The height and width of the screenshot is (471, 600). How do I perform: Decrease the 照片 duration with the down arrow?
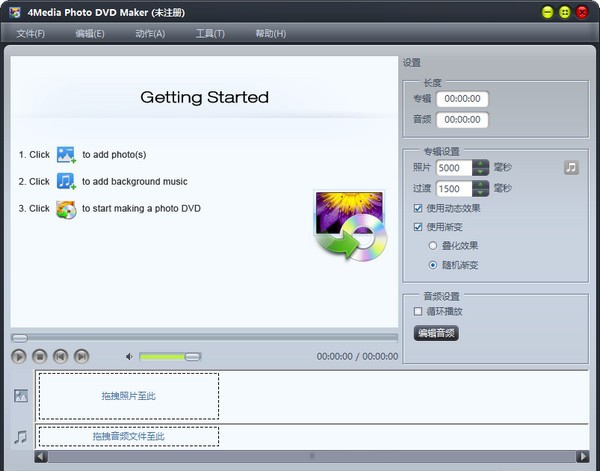tap(480, 172)
